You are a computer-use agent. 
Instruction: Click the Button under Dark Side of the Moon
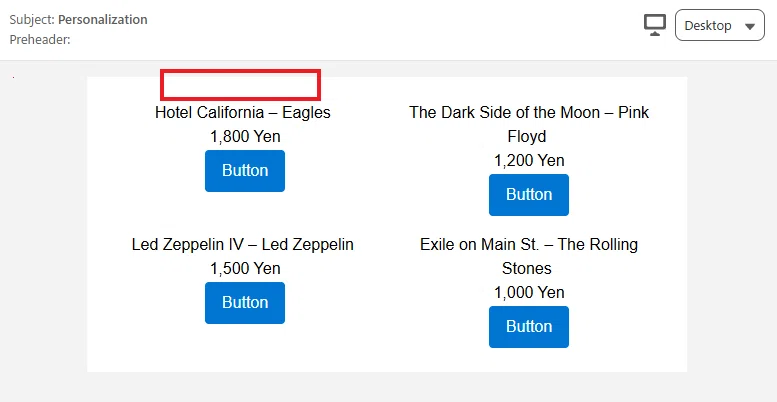(529, 195)
